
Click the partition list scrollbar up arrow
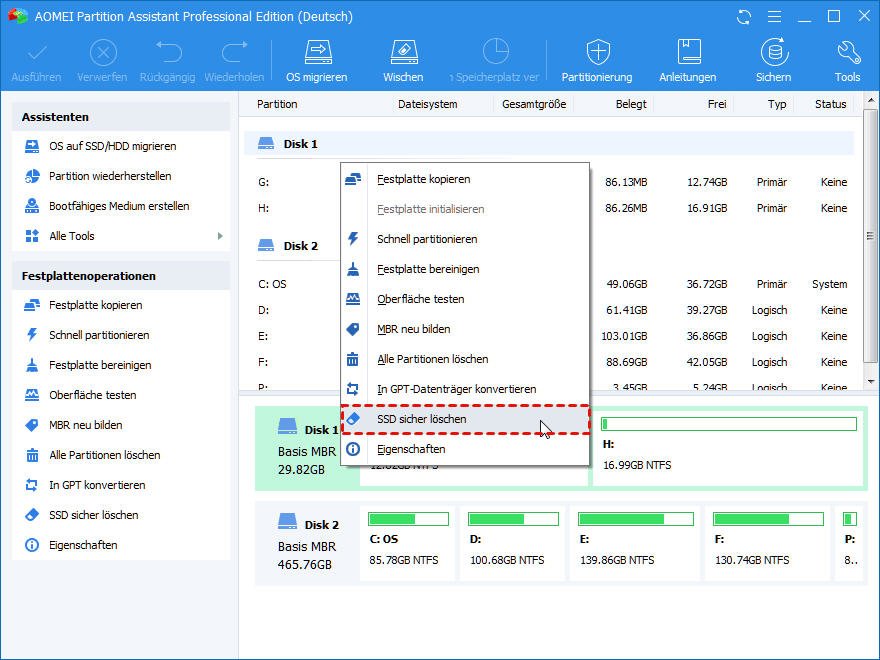(870, 101)
